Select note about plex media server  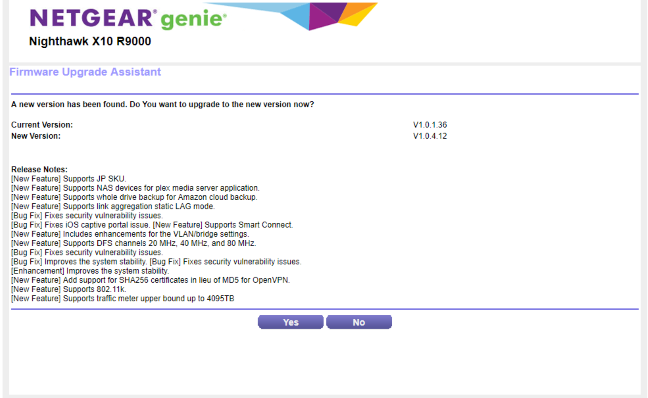pyautogui.click(x=135, y=188)
